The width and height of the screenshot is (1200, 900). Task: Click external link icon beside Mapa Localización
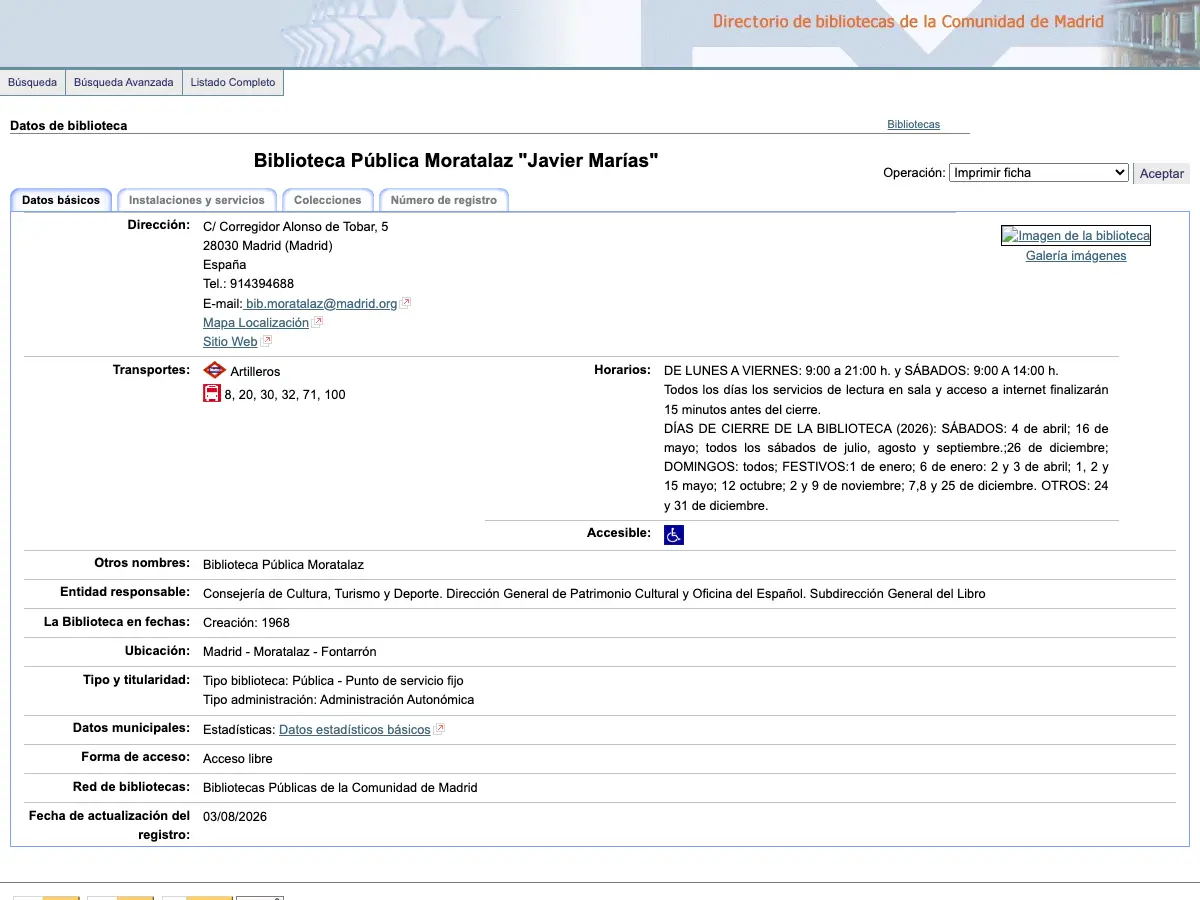click(318, 323)
